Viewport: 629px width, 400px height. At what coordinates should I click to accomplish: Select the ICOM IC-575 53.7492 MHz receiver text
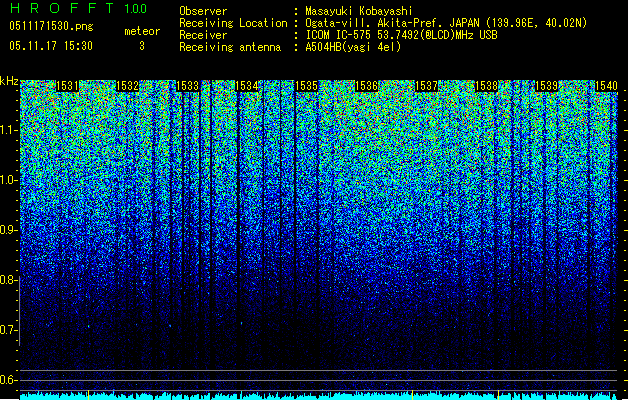[401, 35]
